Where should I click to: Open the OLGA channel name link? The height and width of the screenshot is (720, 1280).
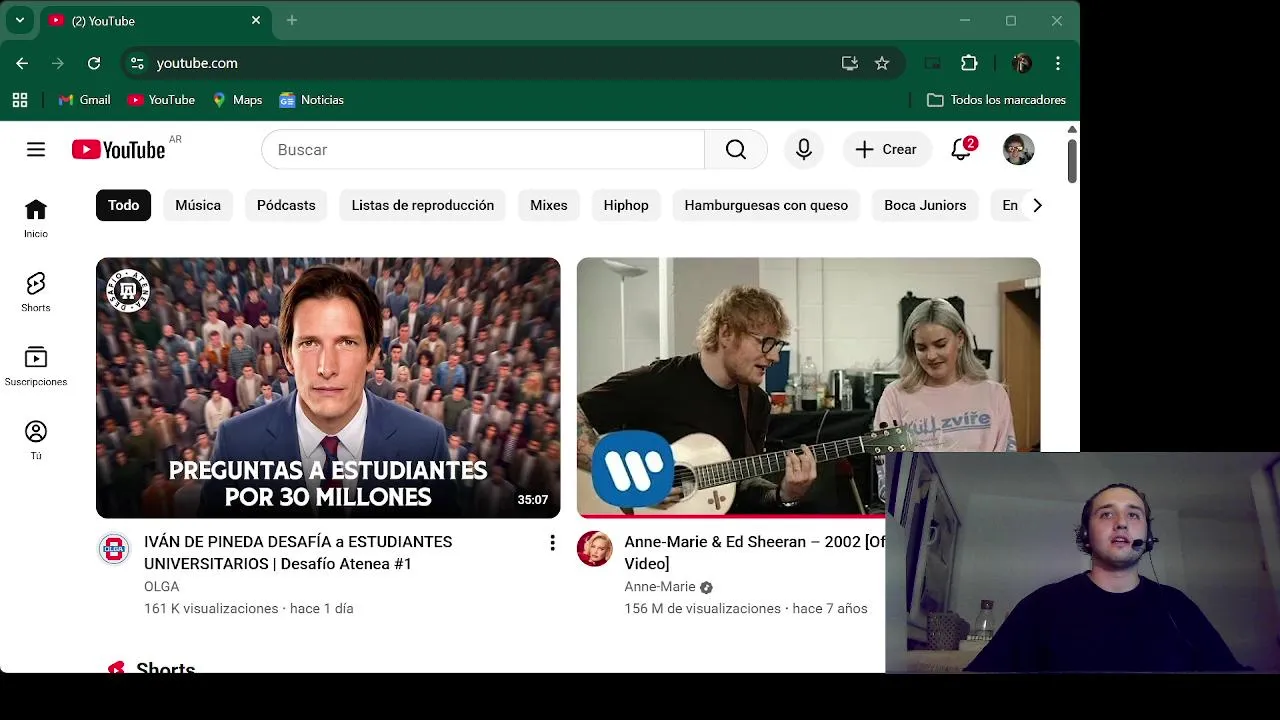tap(162, 587)
